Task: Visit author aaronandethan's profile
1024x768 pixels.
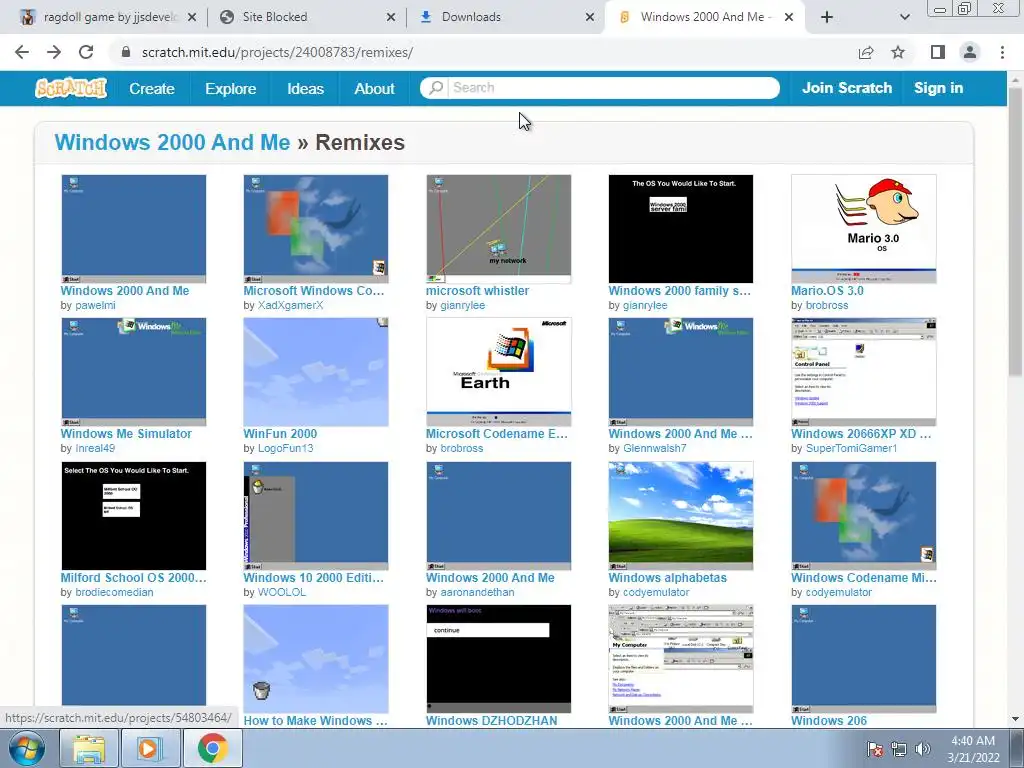Action: click(x=477, y=592)
